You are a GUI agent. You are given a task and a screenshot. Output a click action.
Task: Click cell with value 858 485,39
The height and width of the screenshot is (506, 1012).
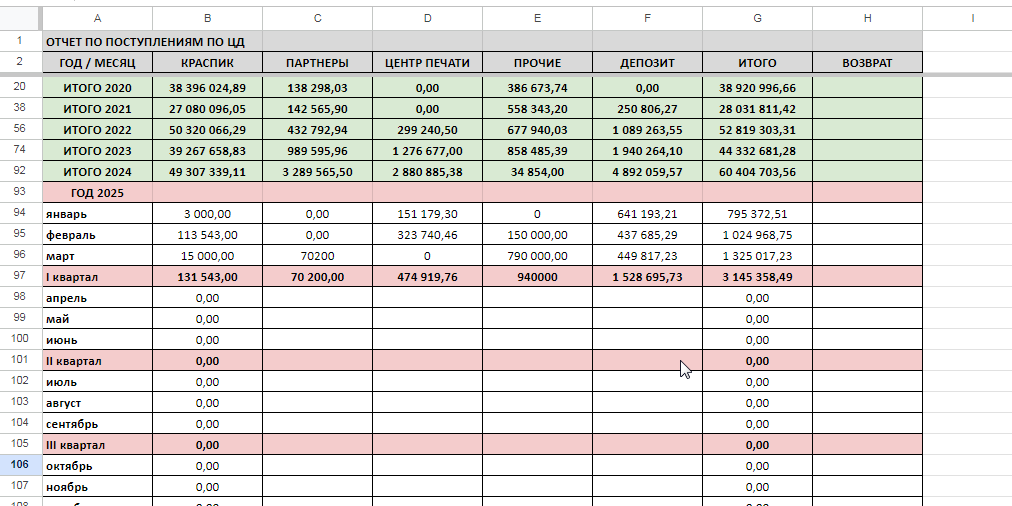coord(538,151)
